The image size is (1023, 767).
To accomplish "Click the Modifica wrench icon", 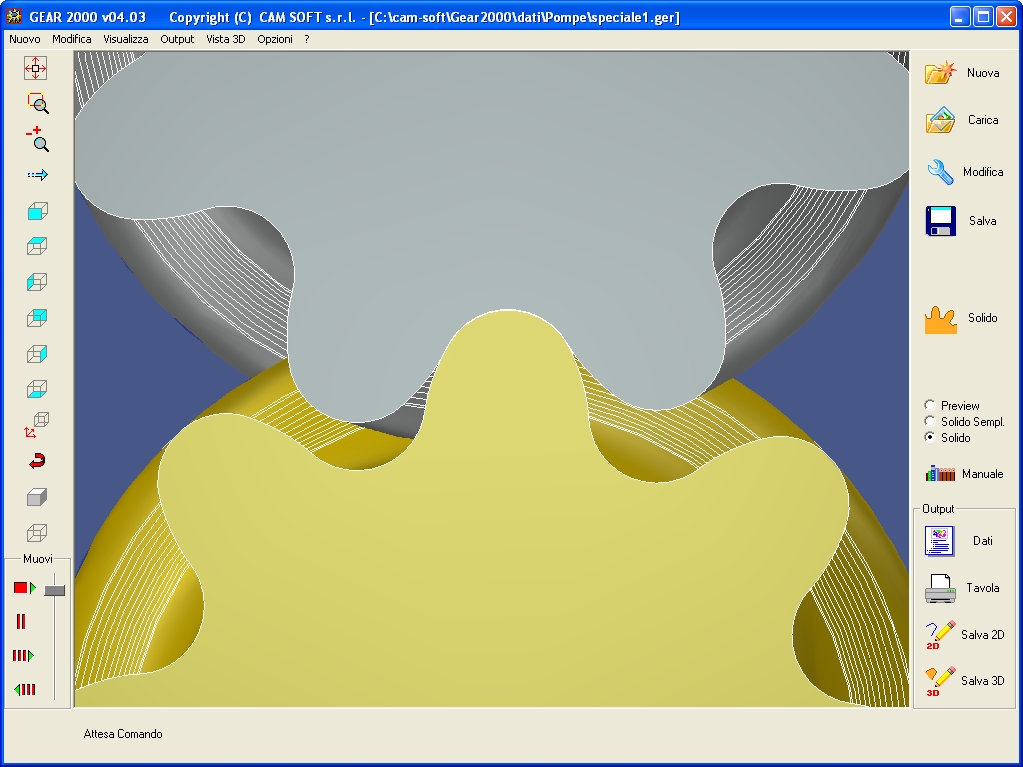I will (940, 172).
